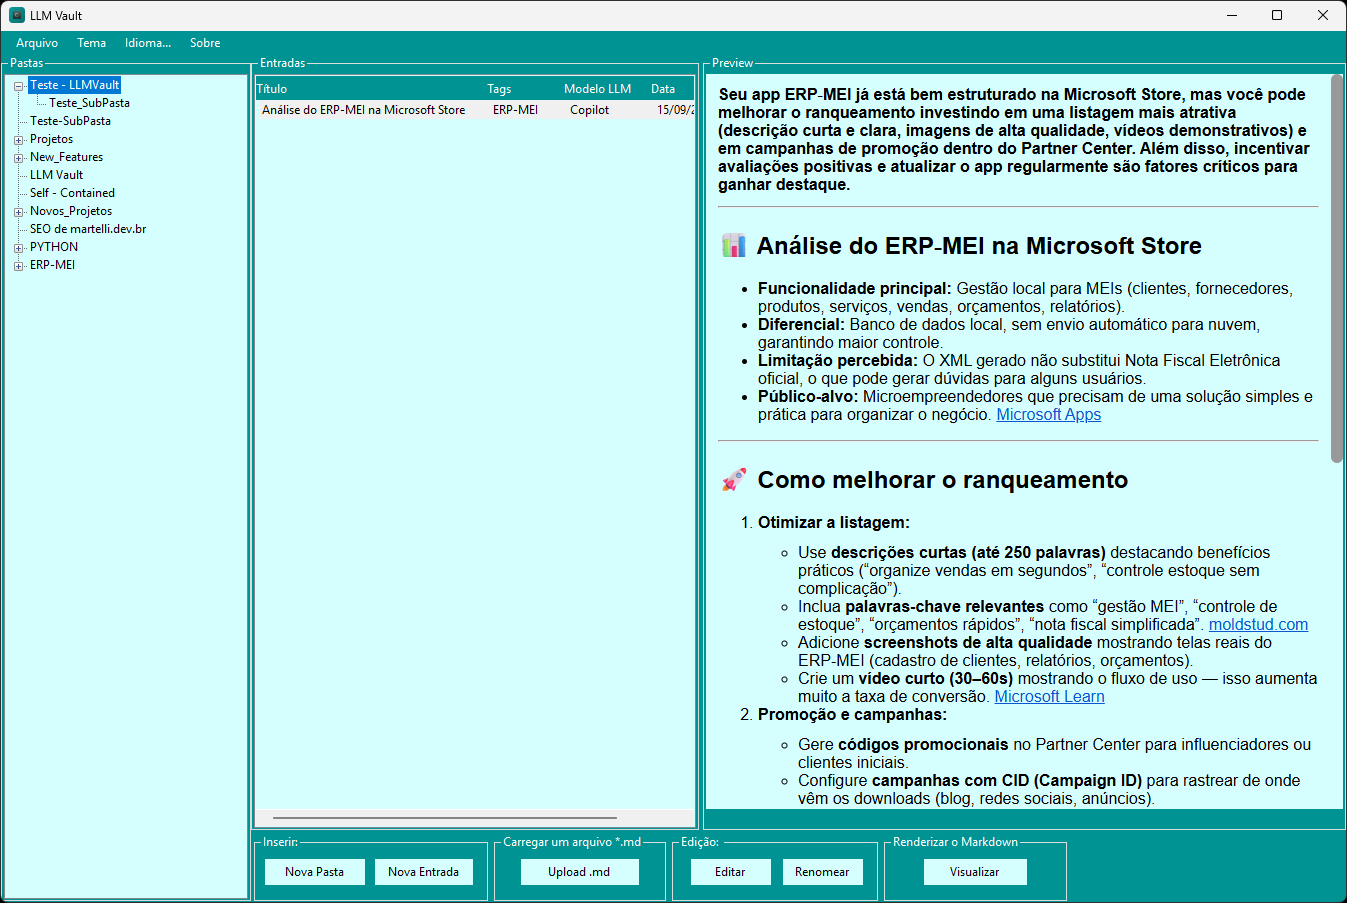This screenshot has width=1347, height=903.
Task: Click the LLM Vault app icon in title bar
Action: point(17,15)
